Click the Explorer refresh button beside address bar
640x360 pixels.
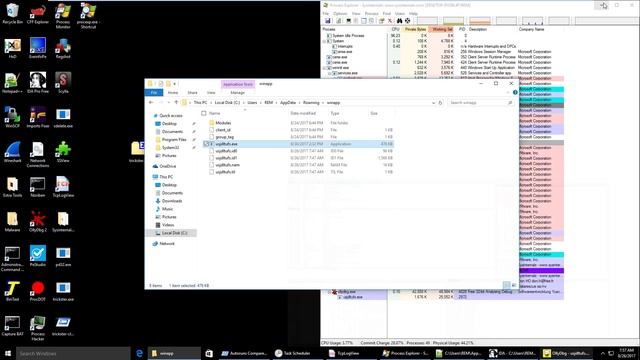click(x=440, y=103)
